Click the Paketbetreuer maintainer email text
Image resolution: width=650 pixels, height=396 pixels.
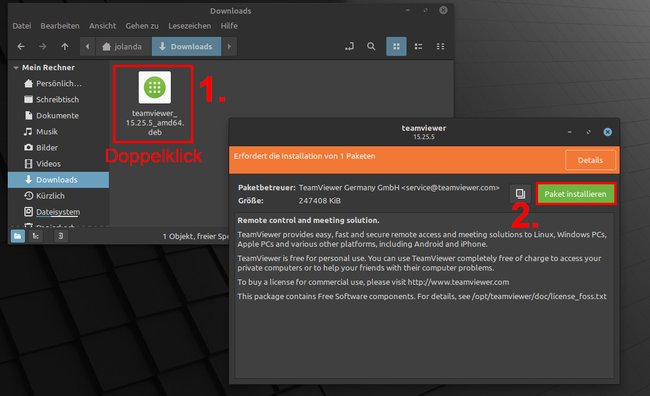pyautogui.click(x=450, y=188)
